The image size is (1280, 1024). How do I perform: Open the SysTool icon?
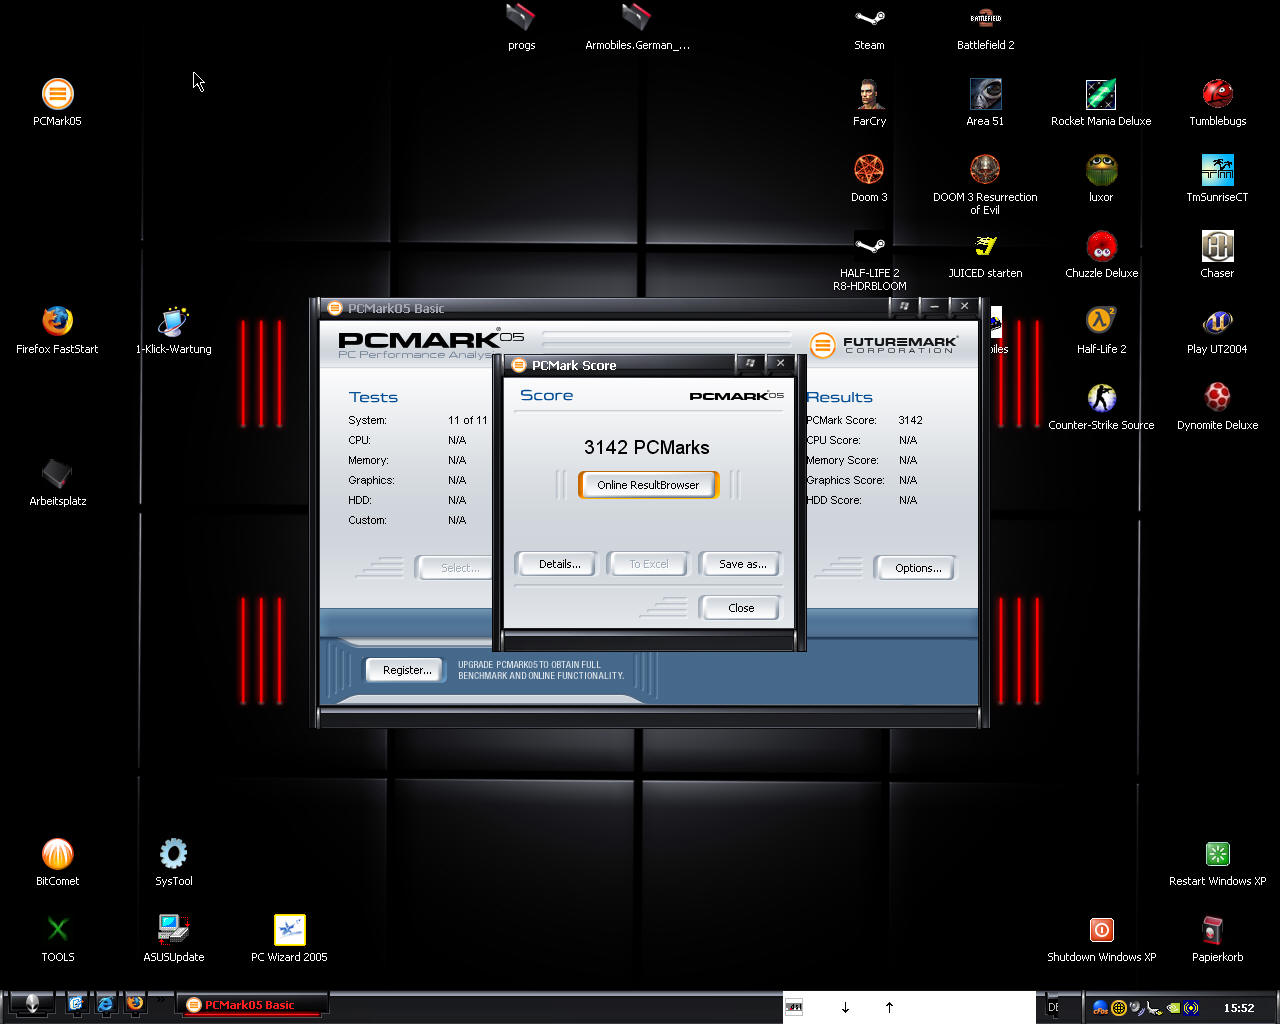tap(173, 854)
